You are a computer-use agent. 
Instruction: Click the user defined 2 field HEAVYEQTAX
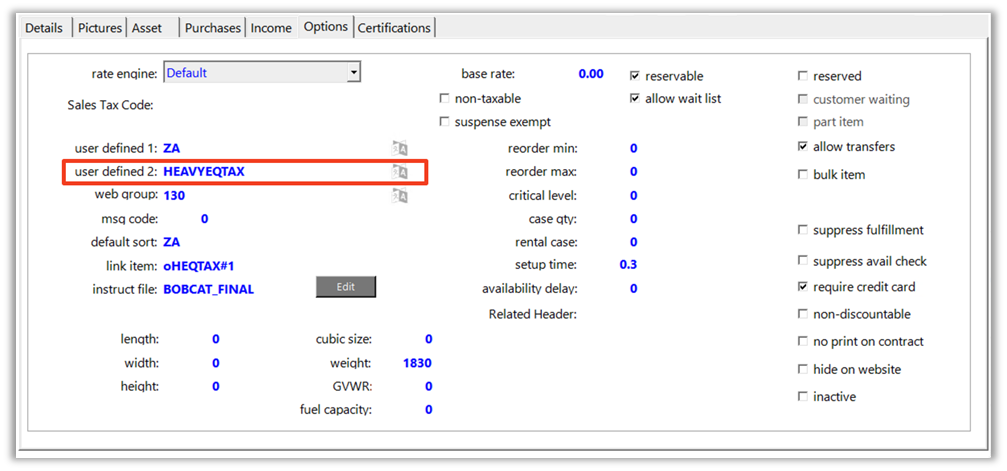coord(204,172)
